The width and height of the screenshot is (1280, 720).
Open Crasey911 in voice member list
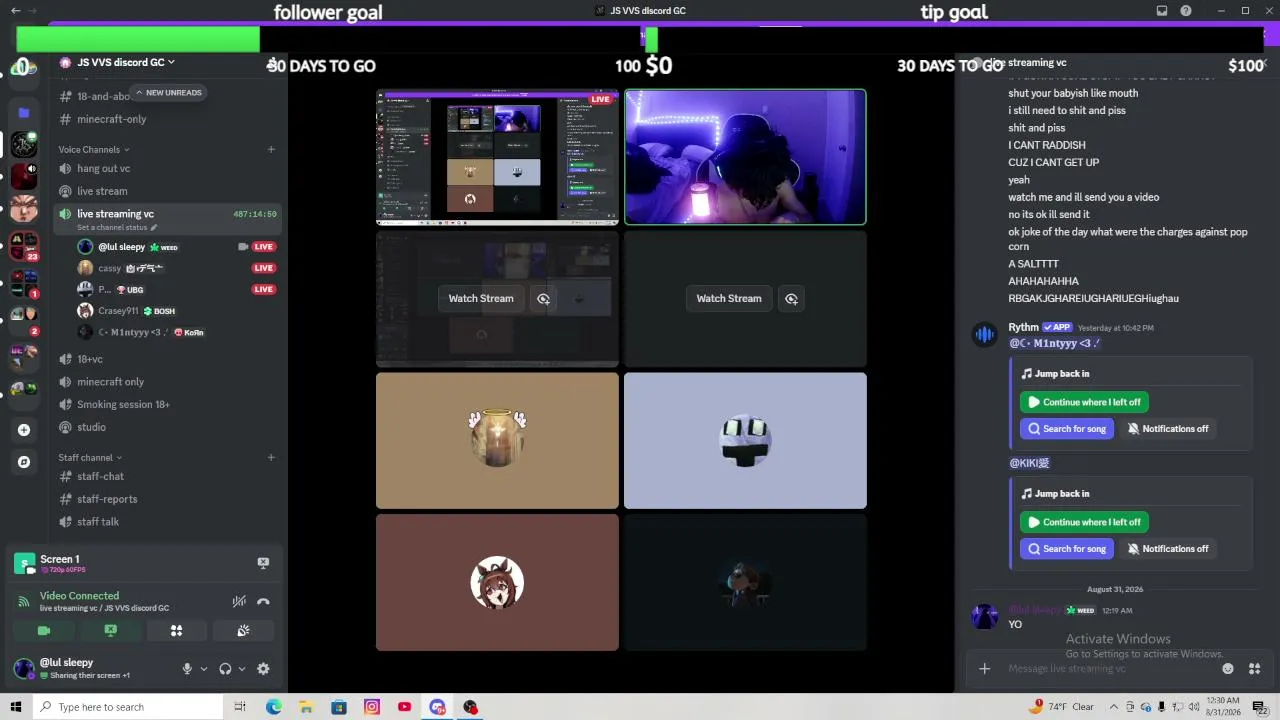coord(118,311)
